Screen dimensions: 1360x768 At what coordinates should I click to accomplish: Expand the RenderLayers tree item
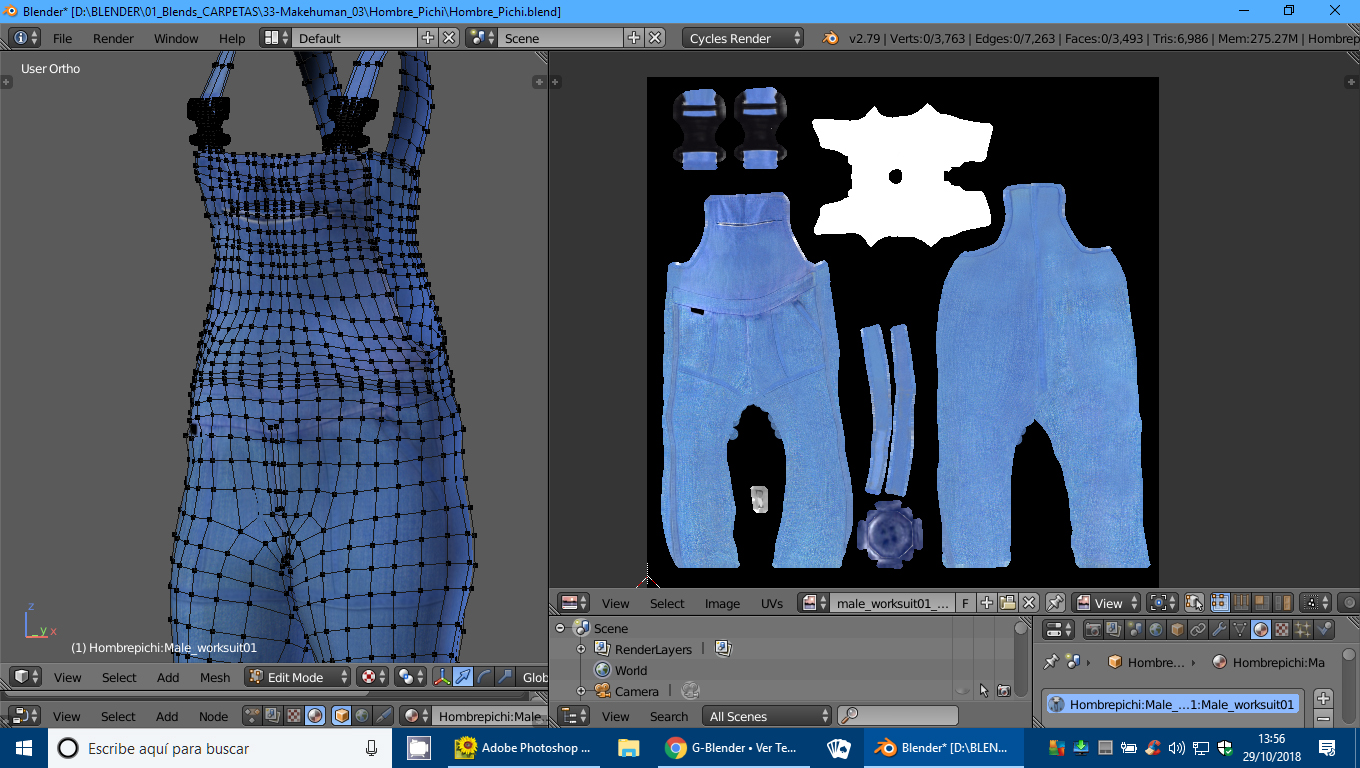581,649
